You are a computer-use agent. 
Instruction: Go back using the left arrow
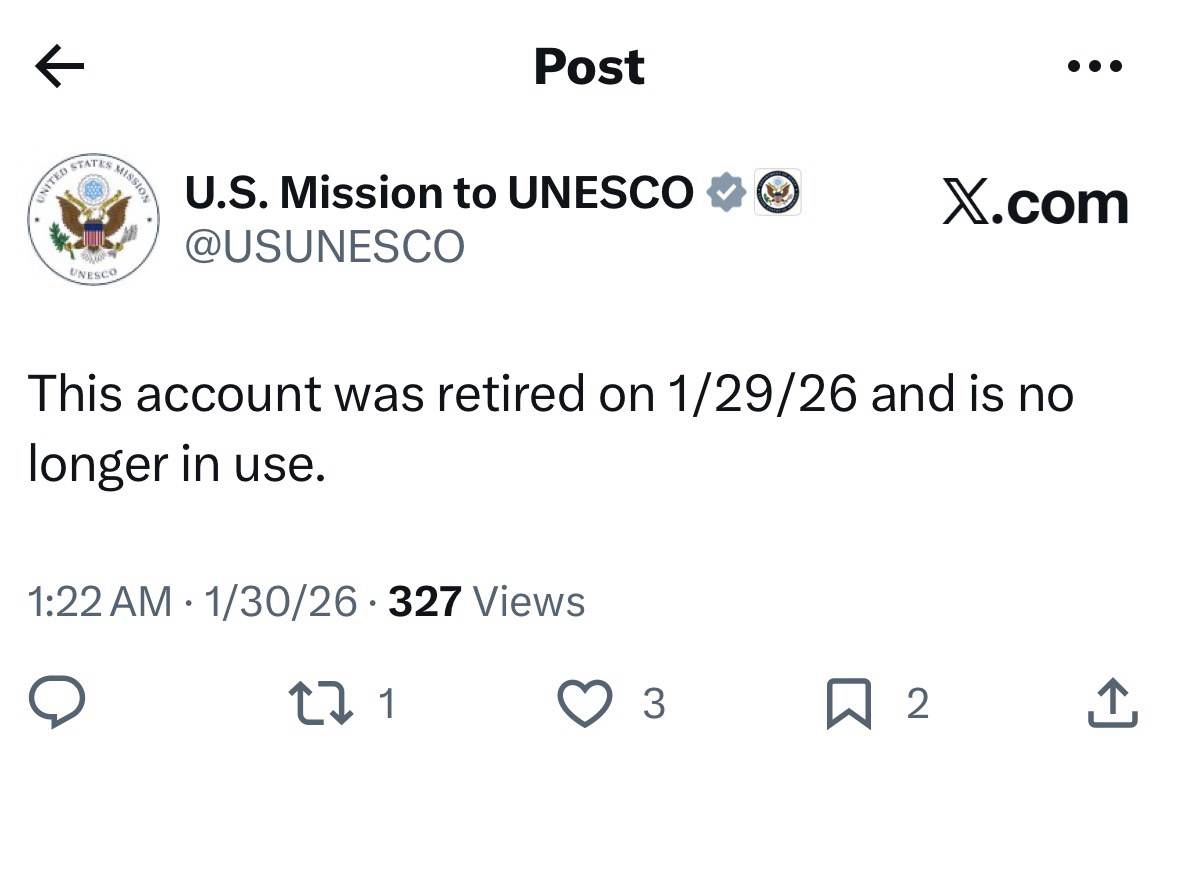click(x=59, y=67)
